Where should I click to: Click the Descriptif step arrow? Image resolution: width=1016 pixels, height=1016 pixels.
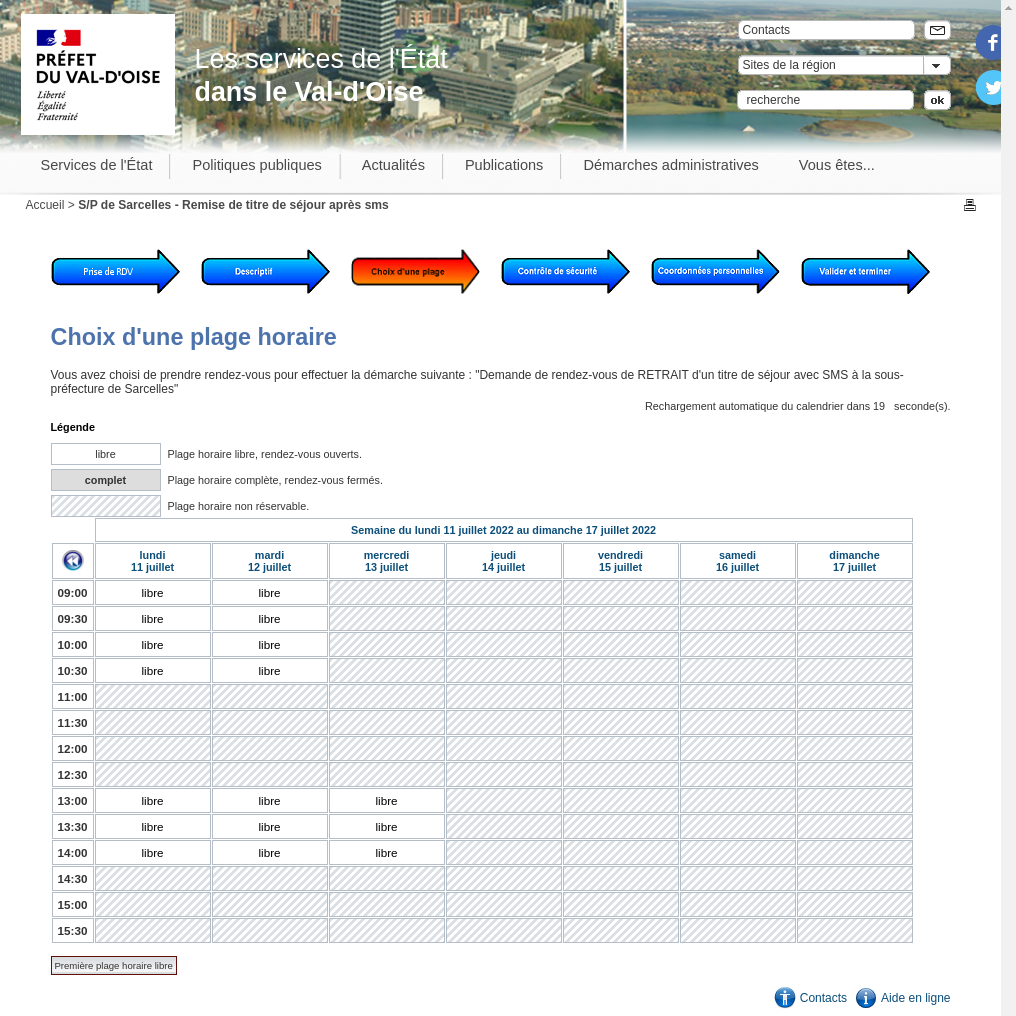click(266, 271)
